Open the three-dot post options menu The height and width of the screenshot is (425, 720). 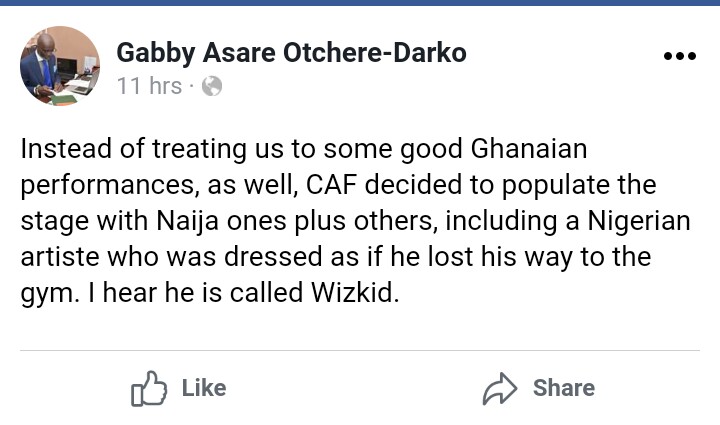coord(680,56)
